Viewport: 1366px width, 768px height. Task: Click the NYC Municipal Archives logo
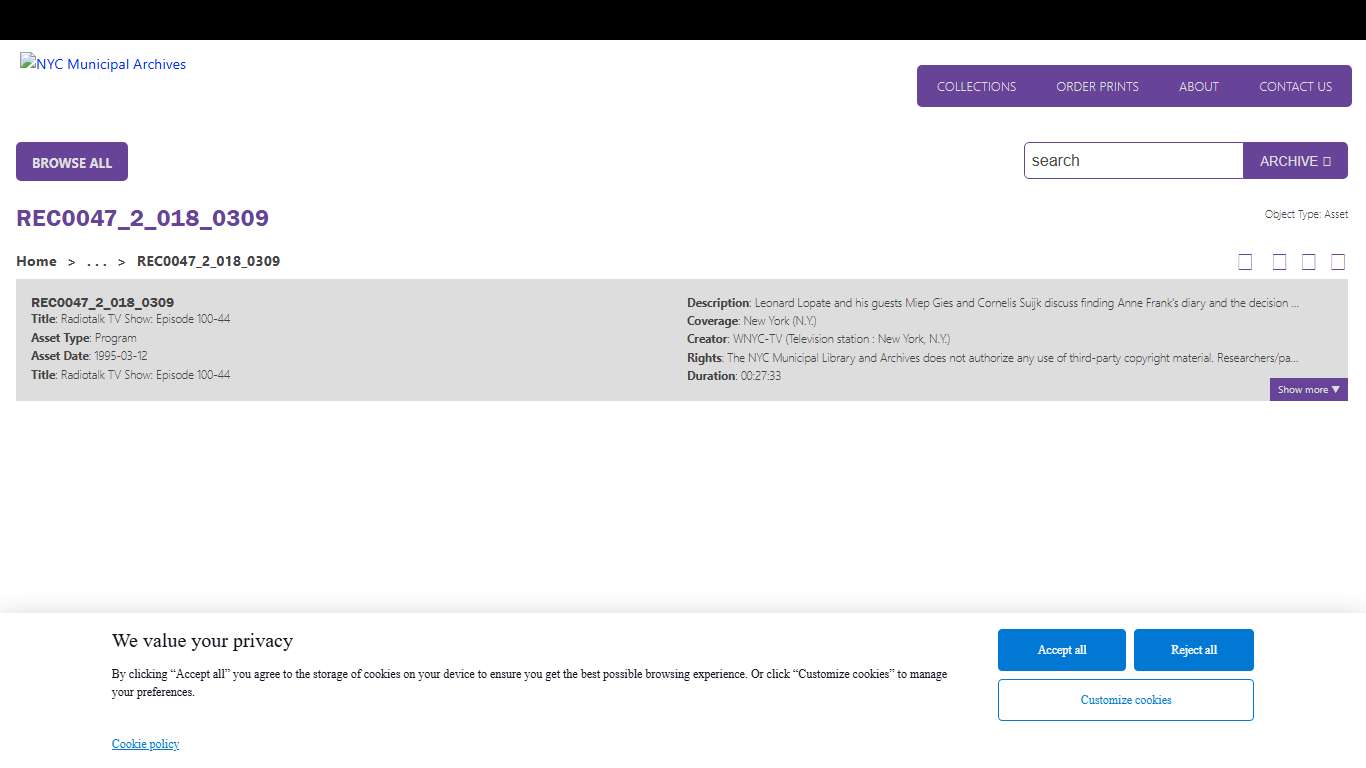click(103, 64)
